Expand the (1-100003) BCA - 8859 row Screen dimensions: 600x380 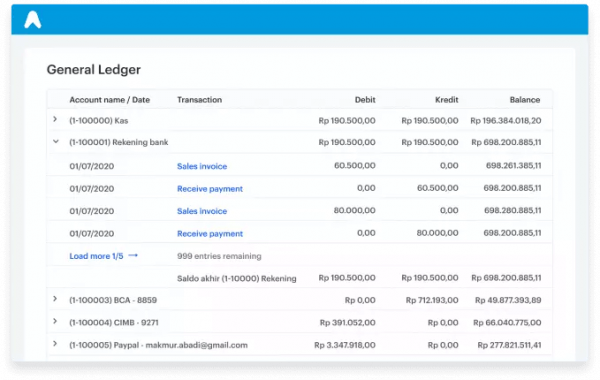coord(55,299)
